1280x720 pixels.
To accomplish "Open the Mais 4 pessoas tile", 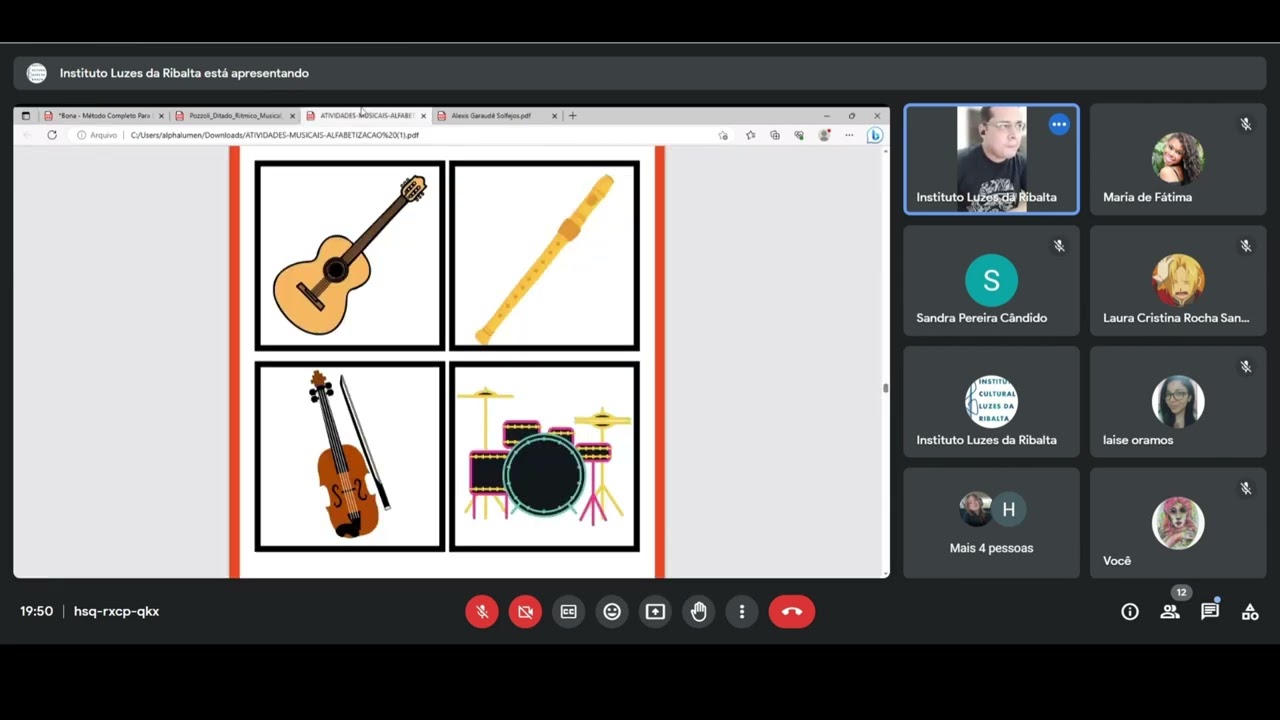I will [x=991, y=523].
